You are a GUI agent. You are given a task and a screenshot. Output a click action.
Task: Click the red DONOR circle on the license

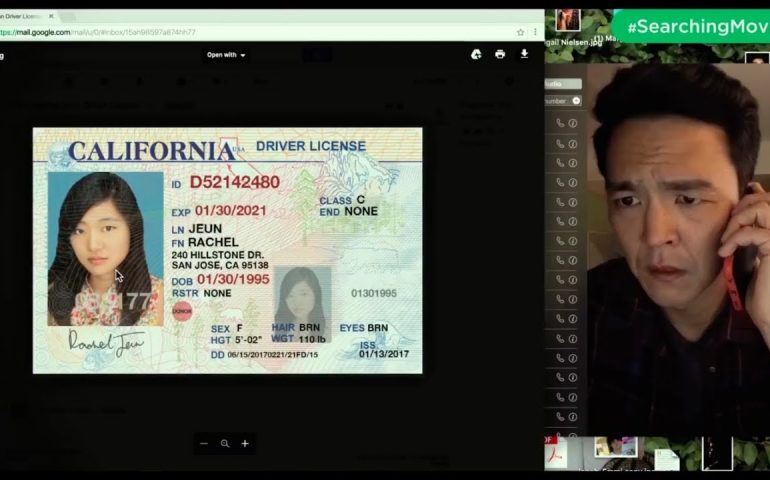182,311
